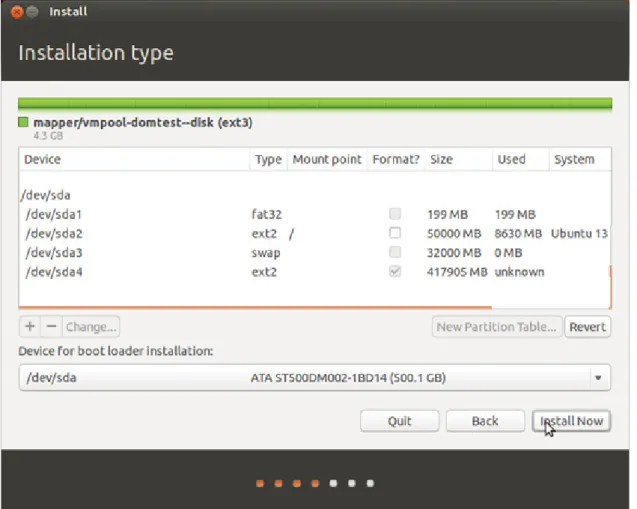
Task: Click the Revert button
Action: coord(587,327)
